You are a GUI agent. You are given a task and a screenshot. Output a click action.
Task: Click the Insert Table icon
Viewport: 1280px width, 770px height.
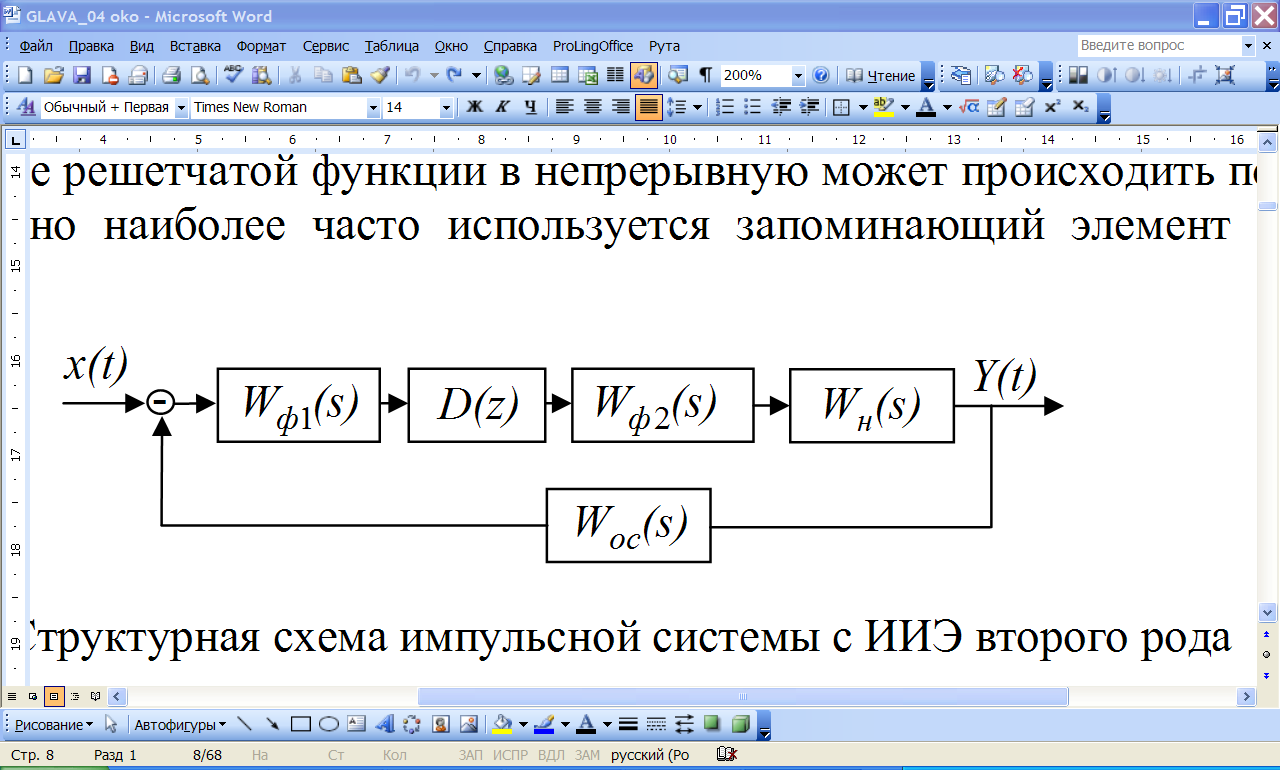pyautogui.click(x=560, y=75)
